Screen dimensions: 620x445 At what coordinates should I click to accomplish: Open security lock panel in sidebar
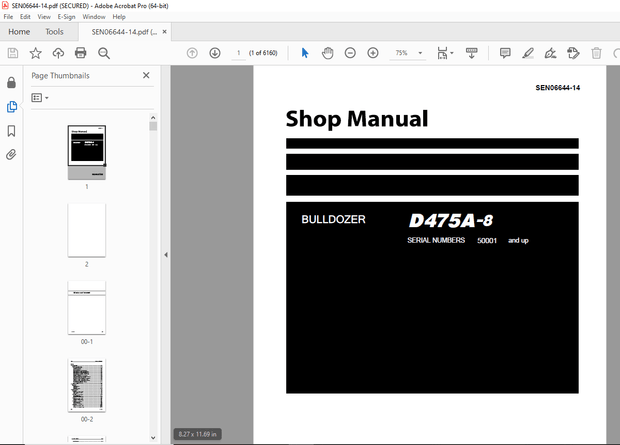[x=11, y=82]
